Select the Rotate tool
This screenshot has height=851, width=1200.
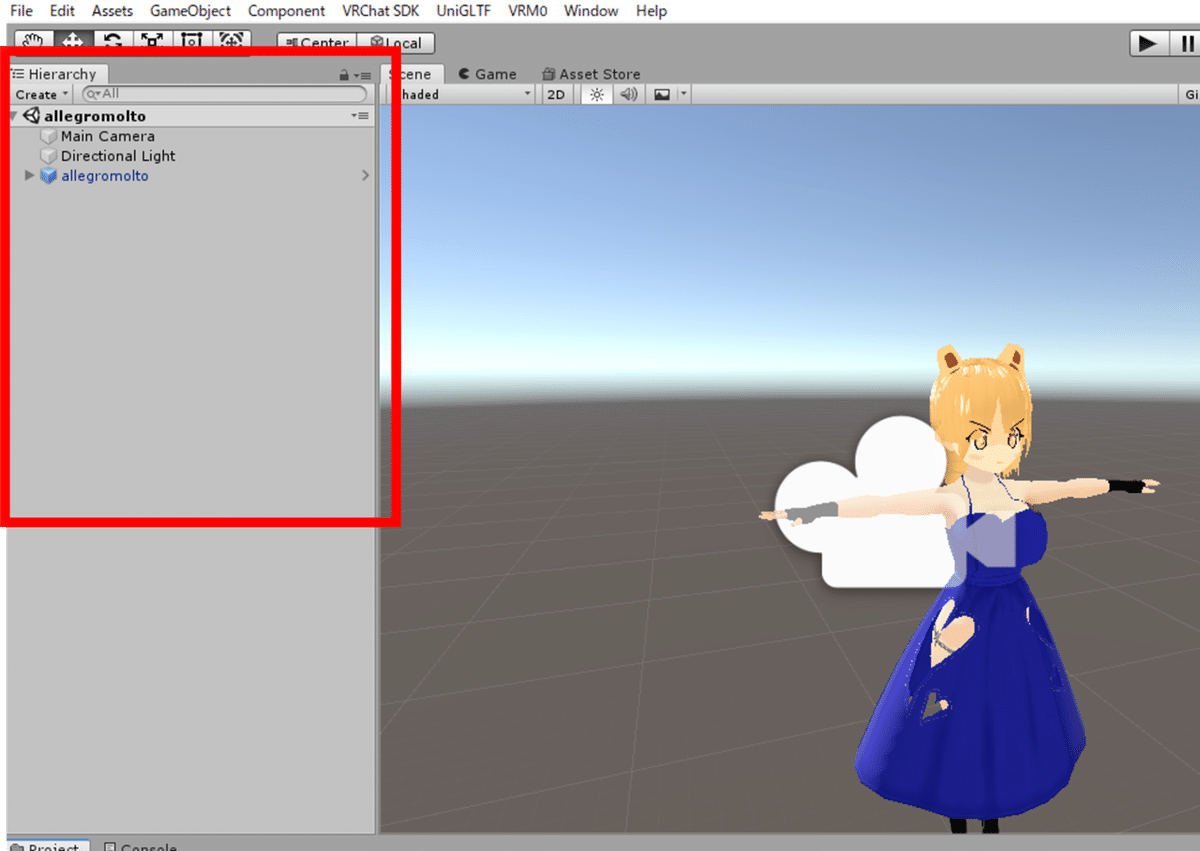(x=113, y=42)
